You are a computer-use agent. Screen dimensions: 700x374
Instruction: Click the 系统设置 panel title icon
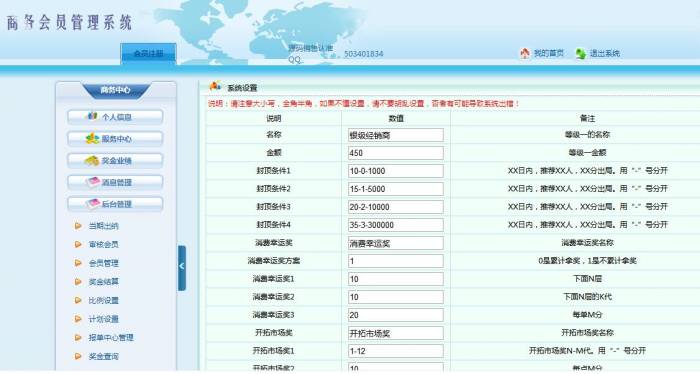coord(215,86)
